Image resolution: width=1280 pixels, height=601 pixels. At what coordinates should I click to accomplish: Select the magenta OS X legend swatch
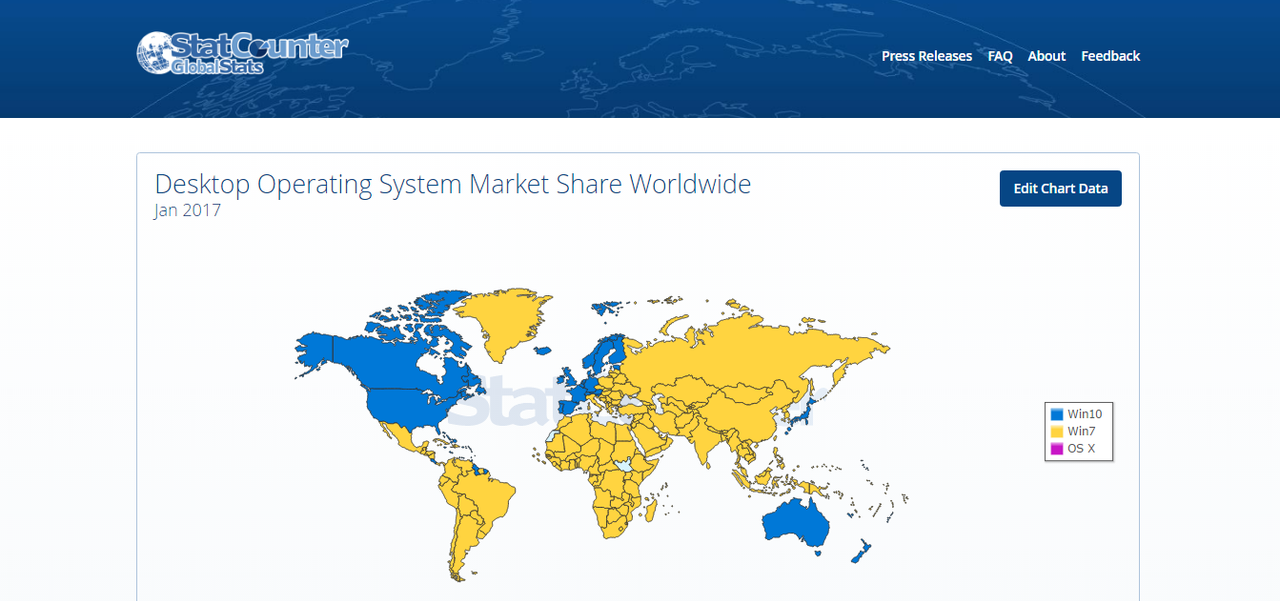coord(1056,449)
